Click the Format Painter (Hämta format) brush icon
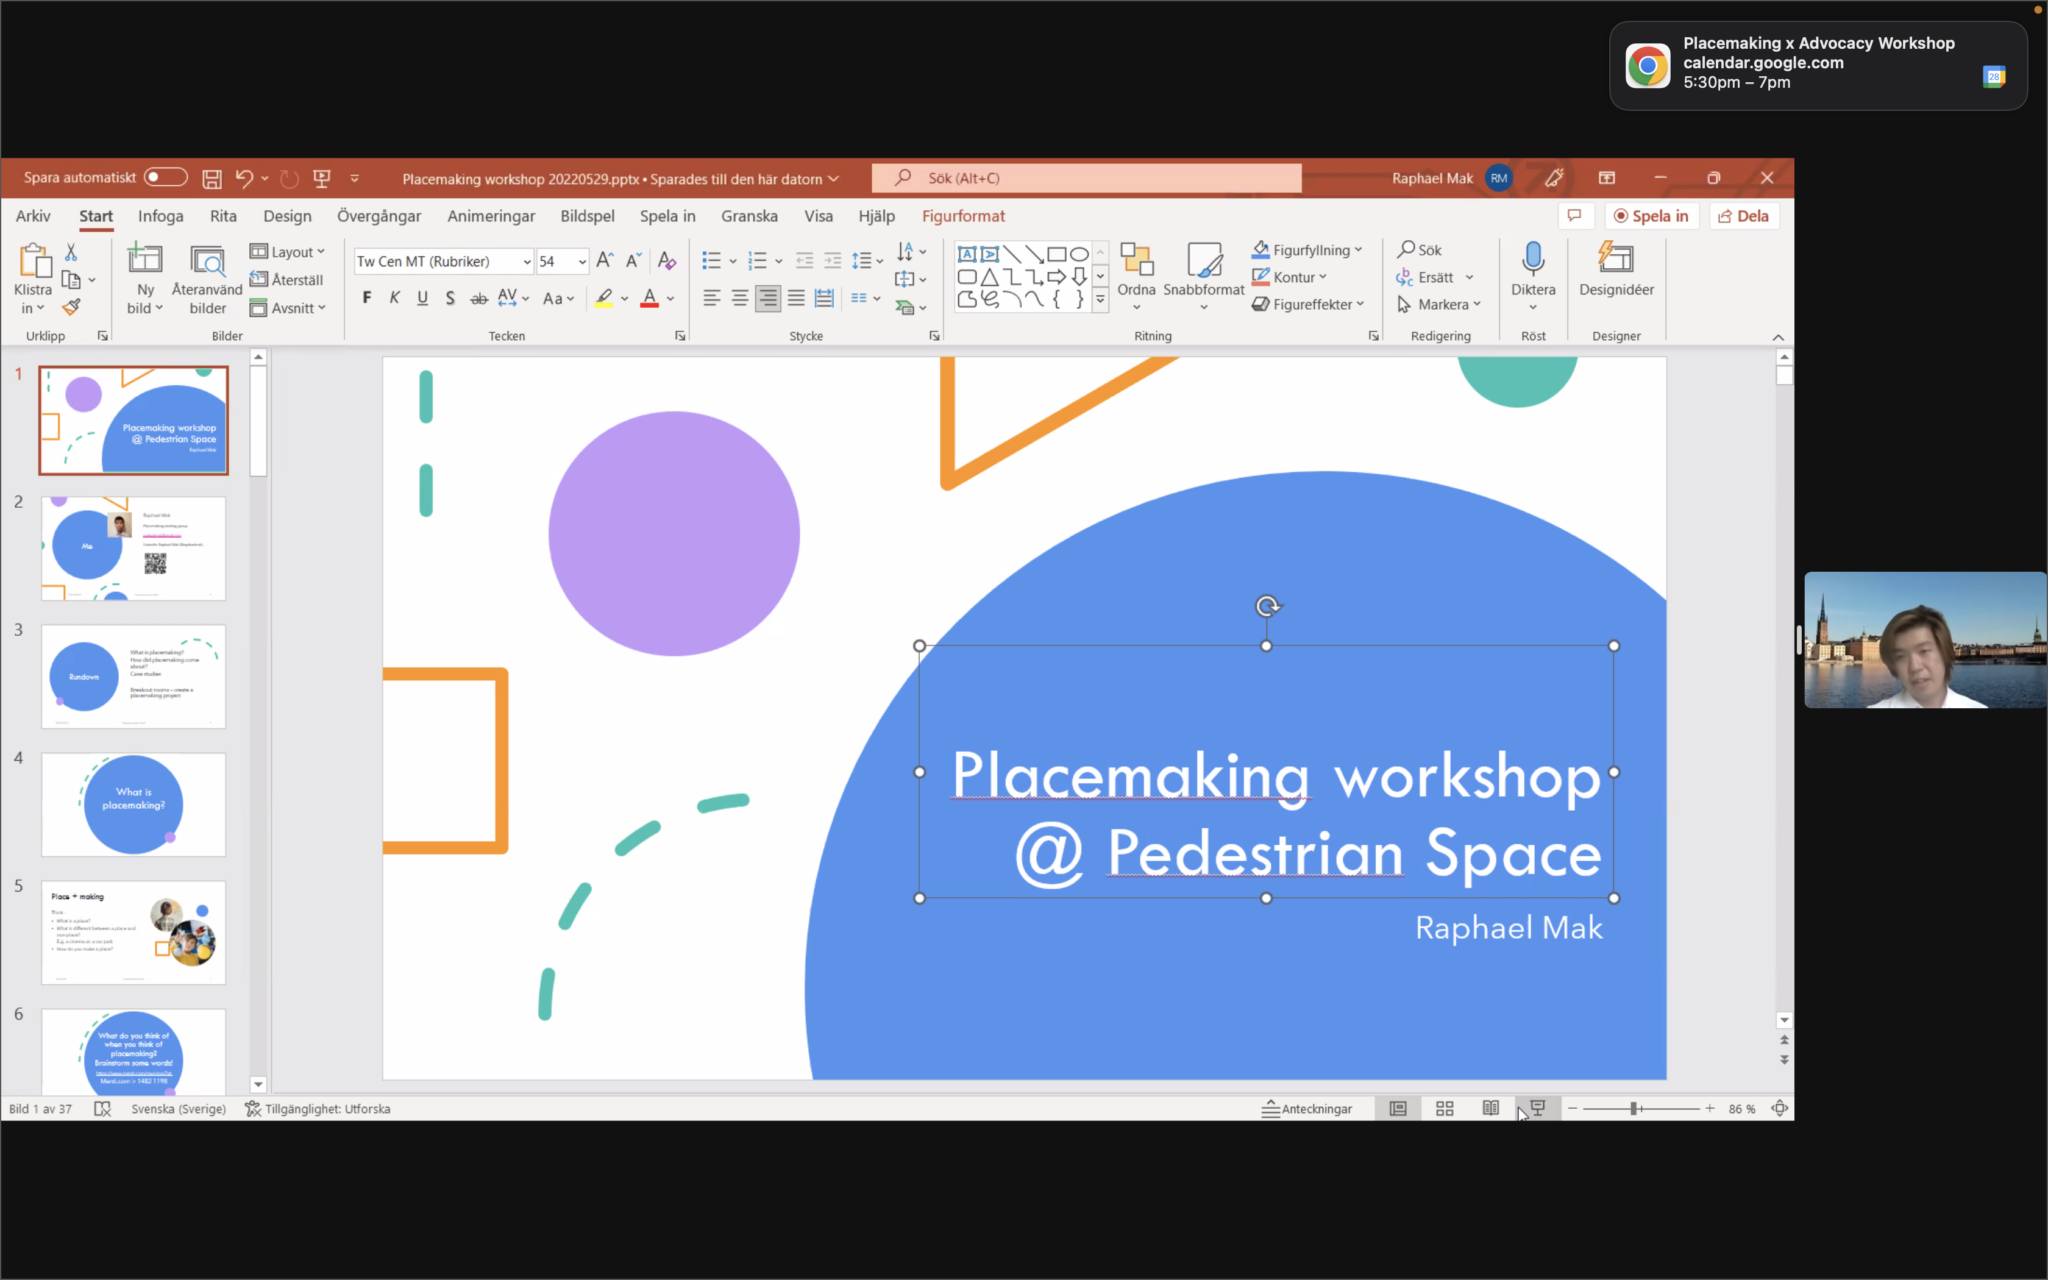 click(71, 307)
